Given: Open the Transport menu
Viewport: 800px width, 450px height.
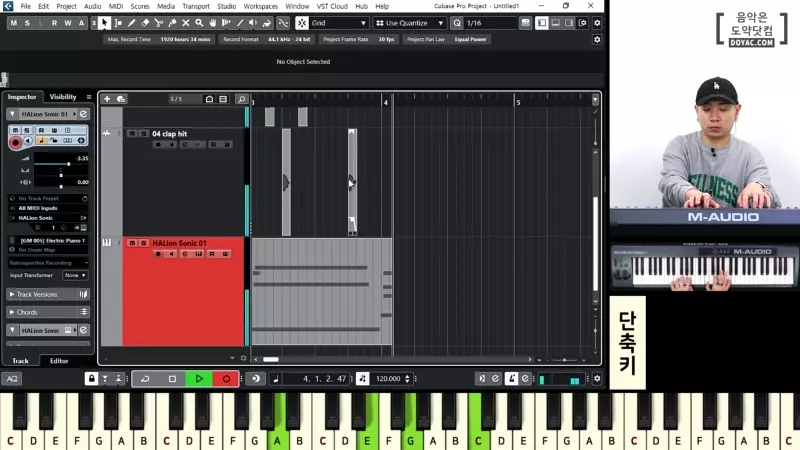Looking at the screenshot, I should (x=196, y=6).
